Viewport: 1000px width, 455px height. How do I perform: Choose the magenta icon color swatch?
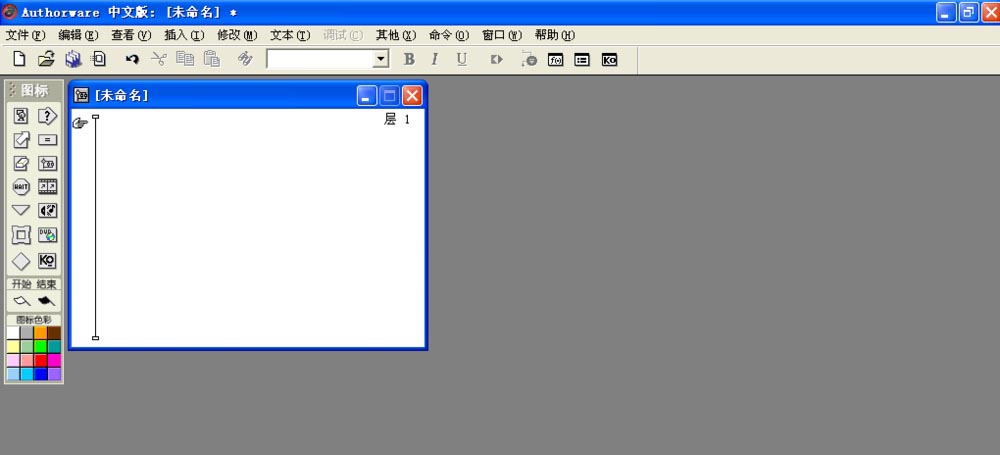coord(55,361)
